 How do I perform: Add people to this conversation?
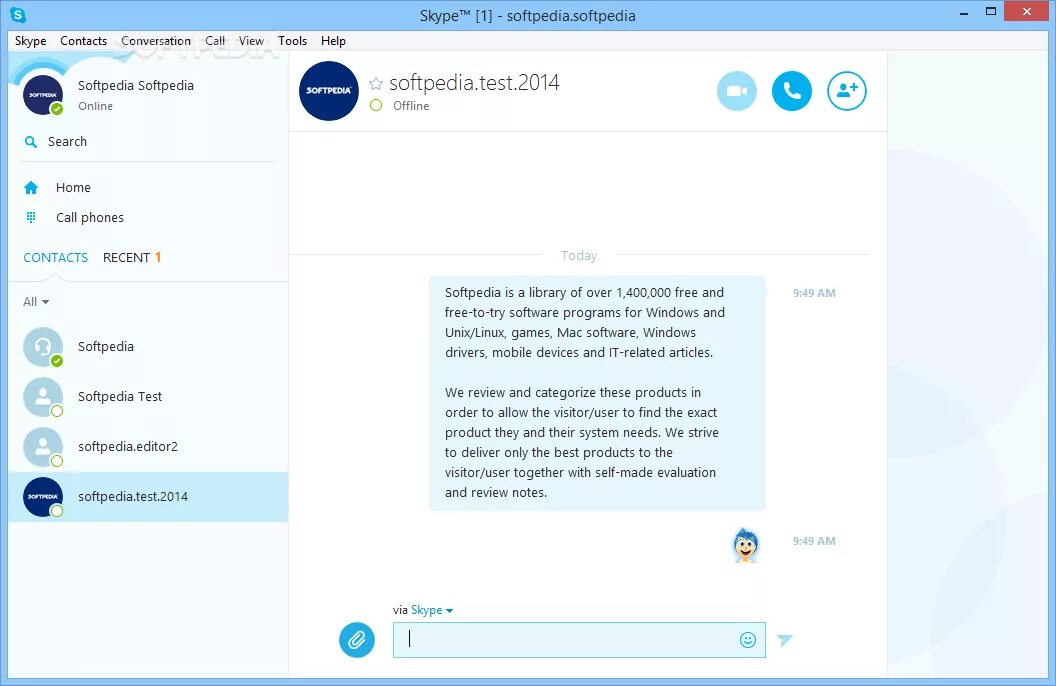[847, 91]
